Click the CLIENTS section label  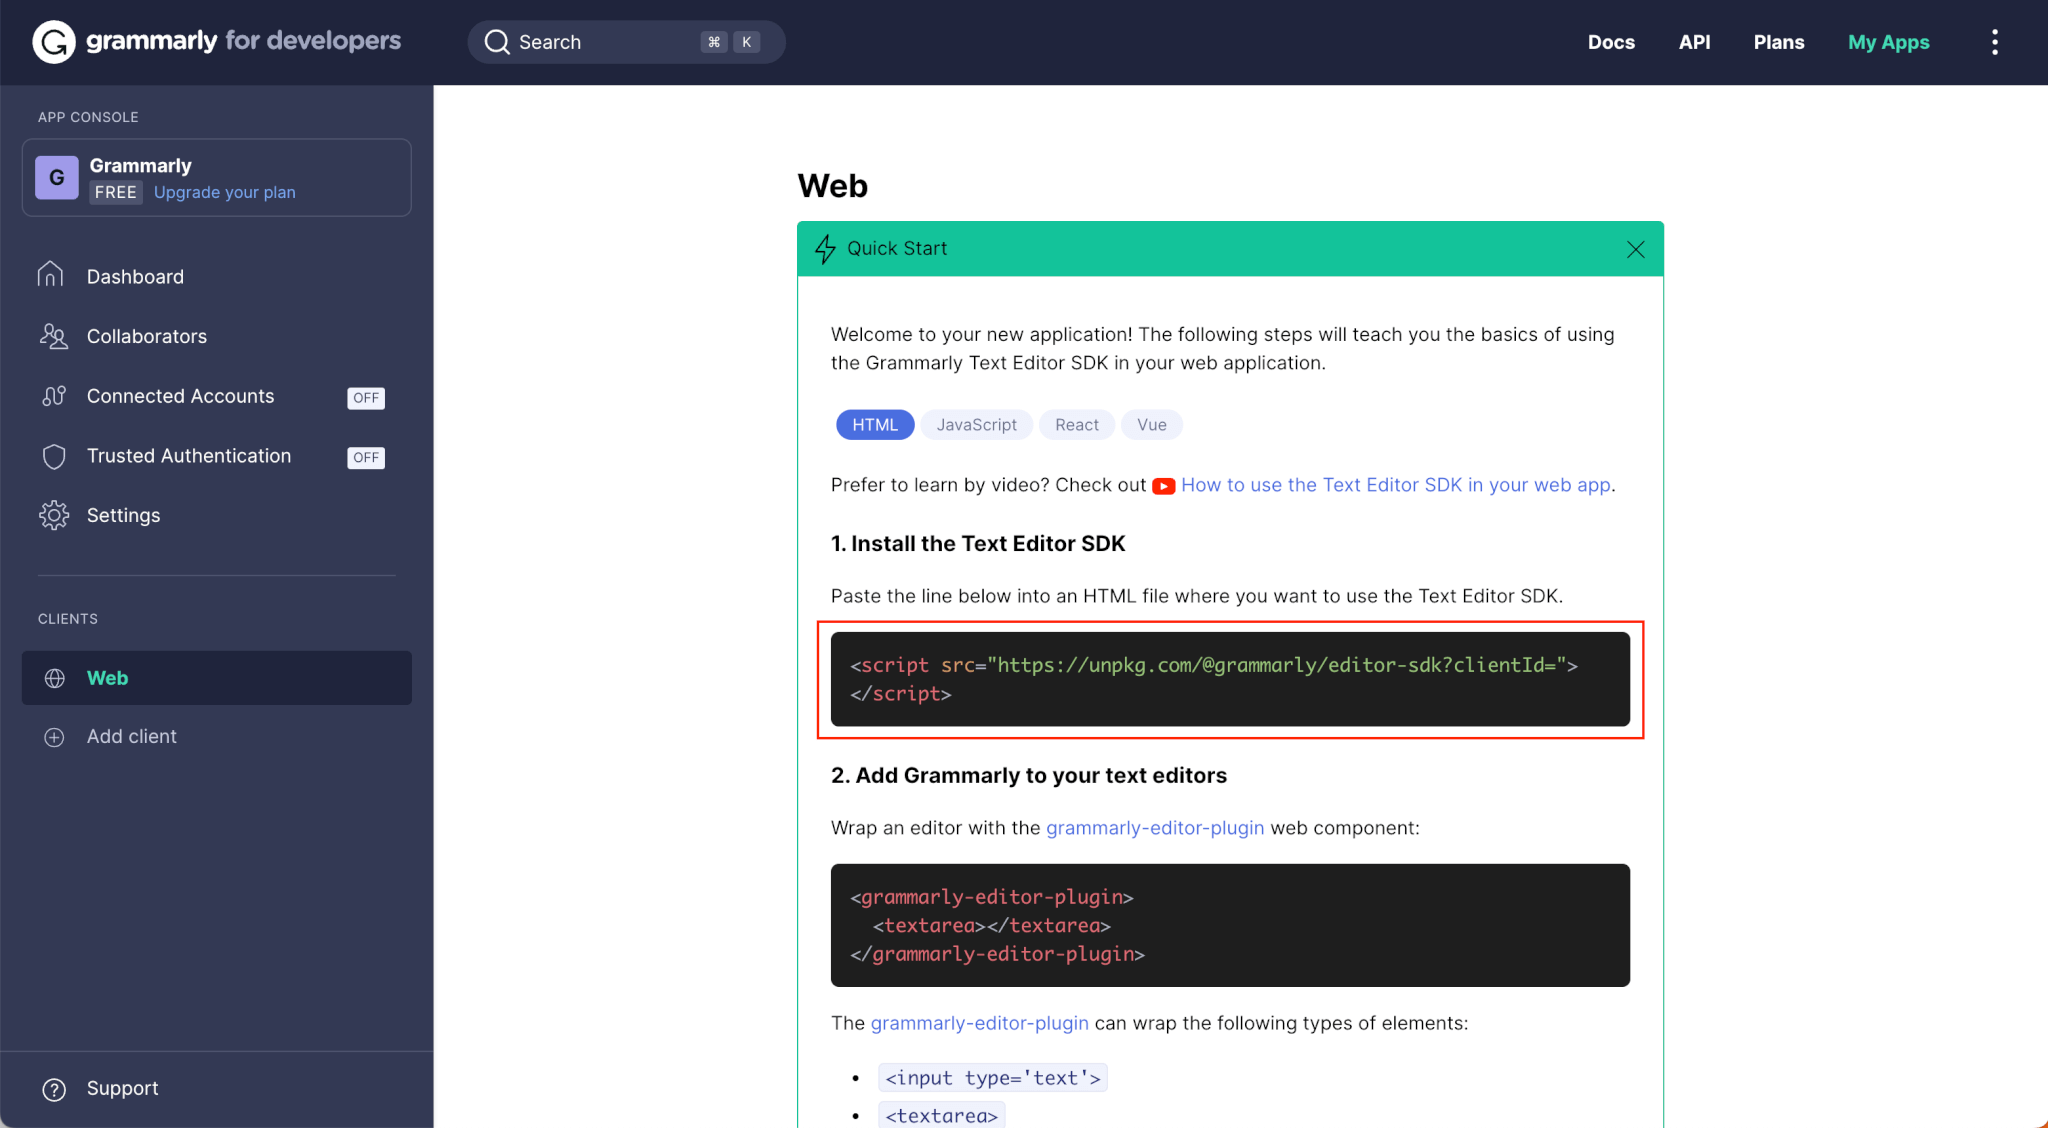(x=68, y=619)
